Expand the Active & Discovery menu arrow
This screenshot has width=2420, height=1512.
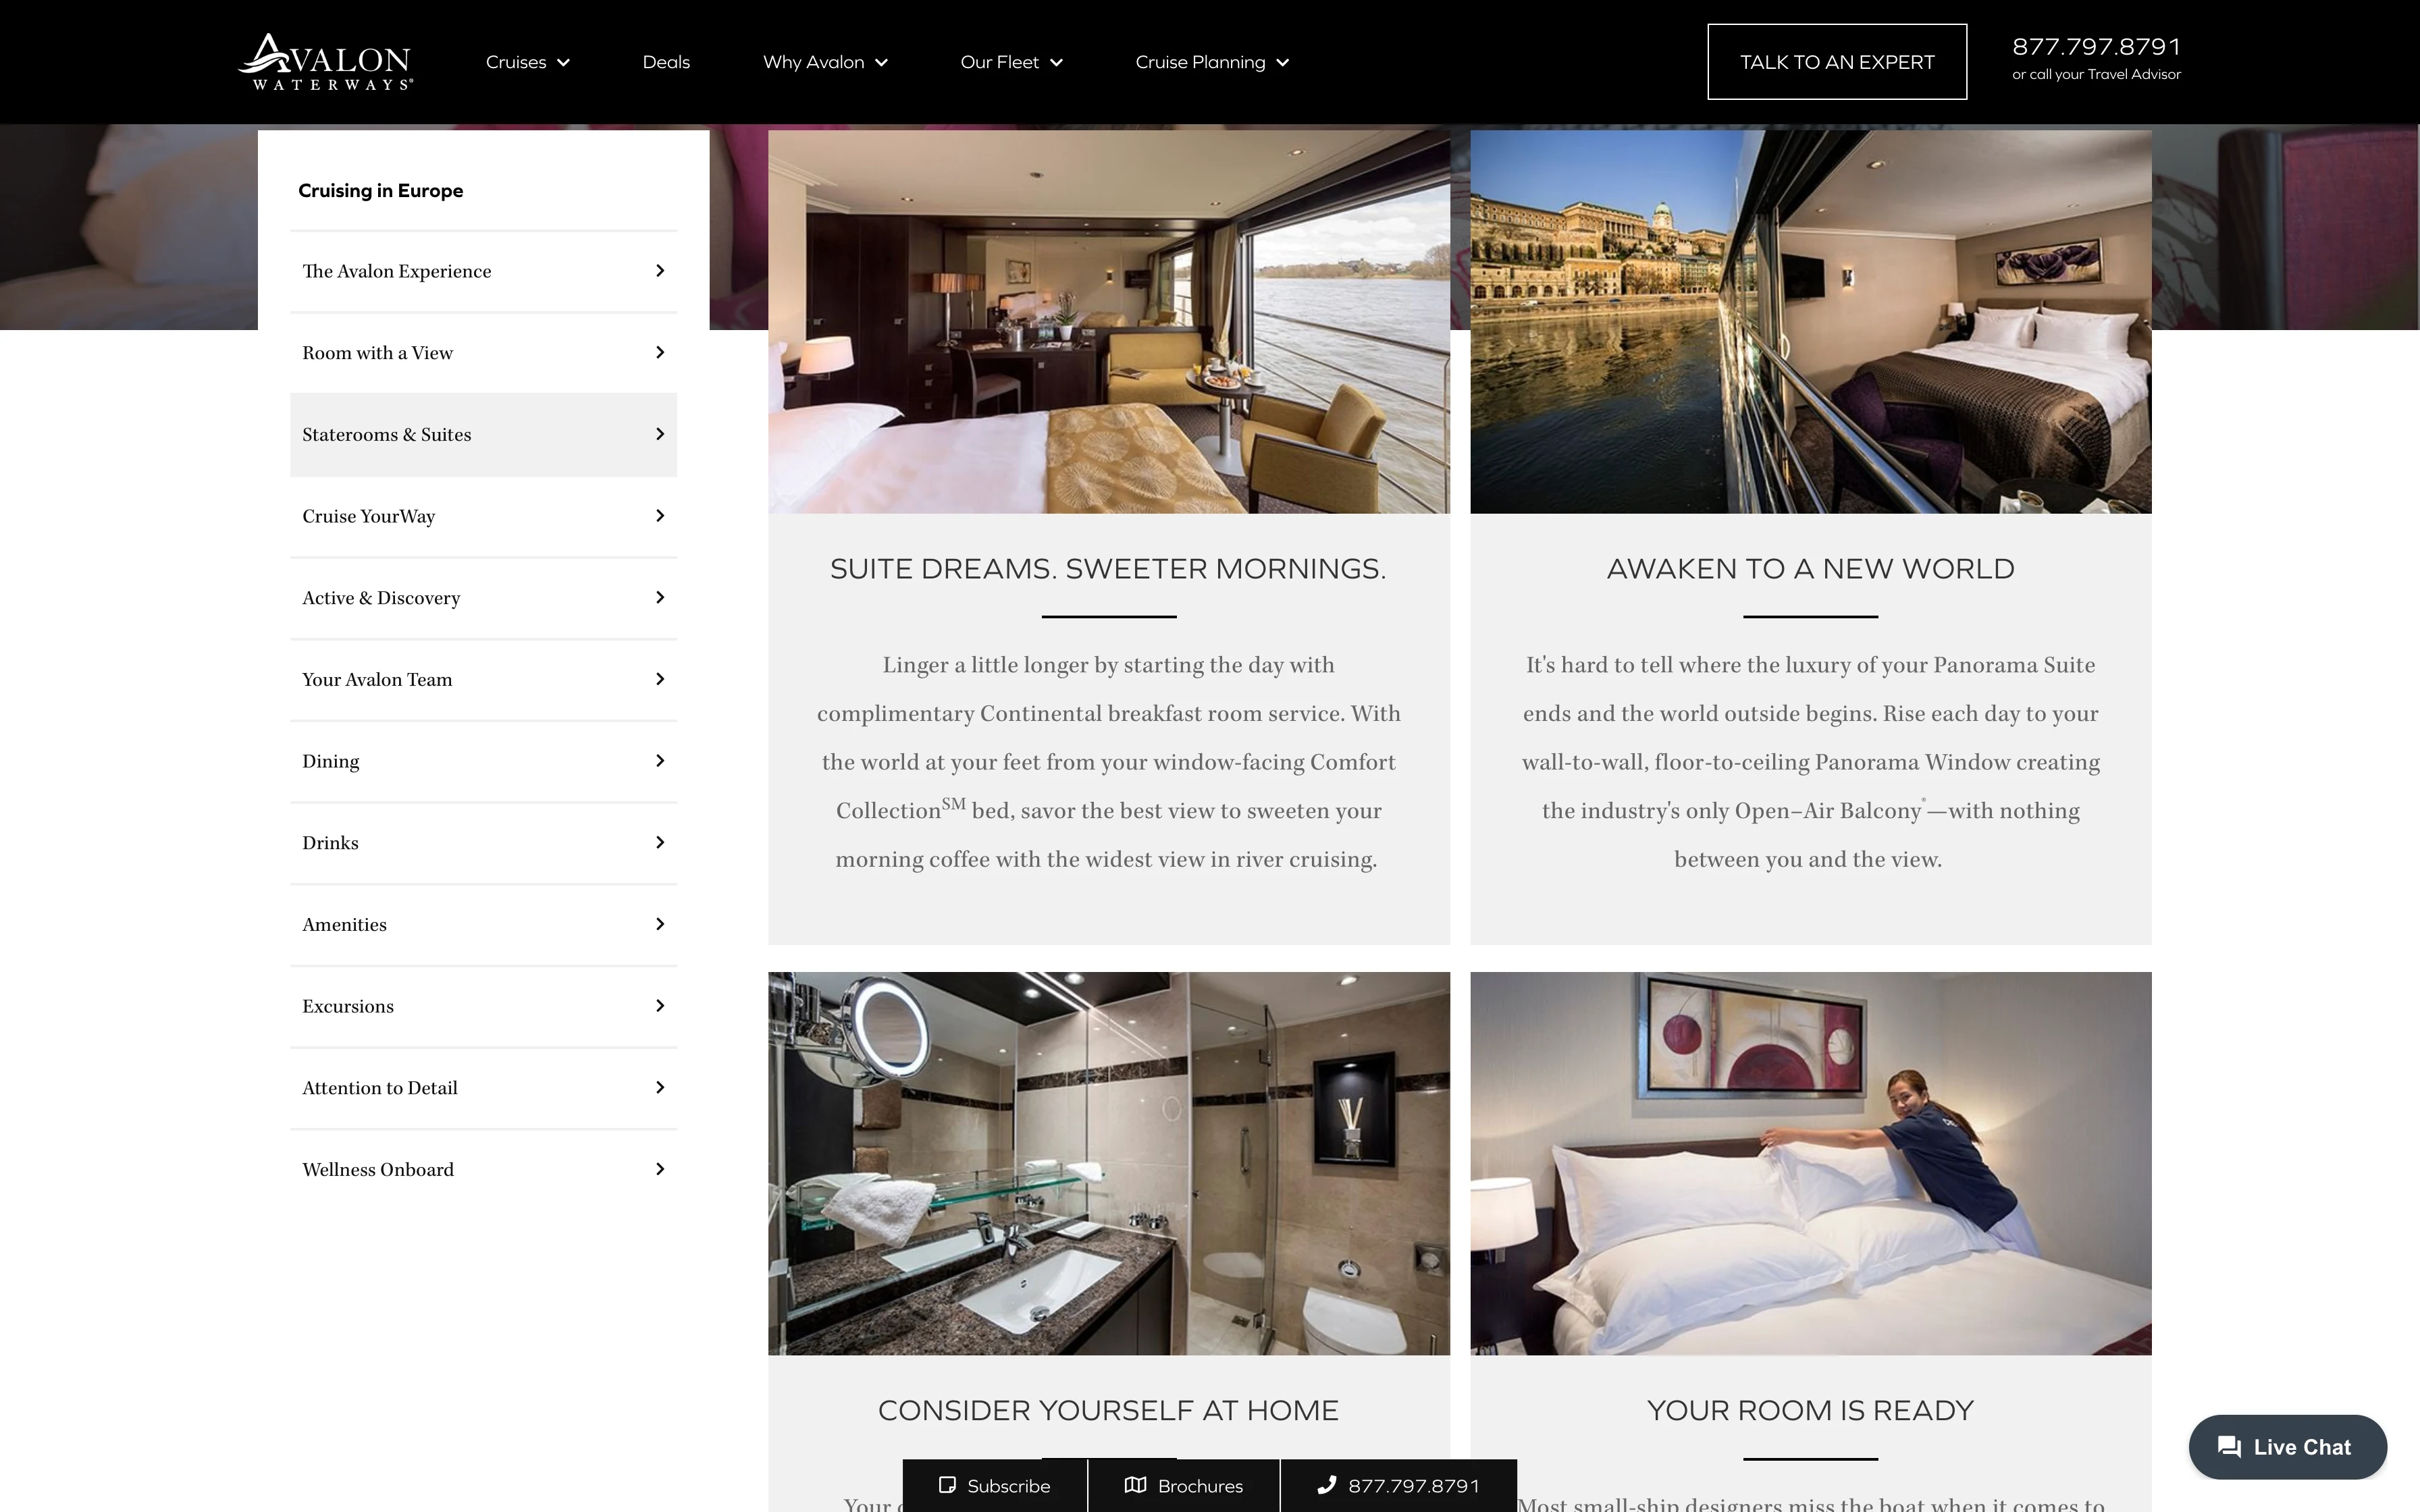point(660,597)
